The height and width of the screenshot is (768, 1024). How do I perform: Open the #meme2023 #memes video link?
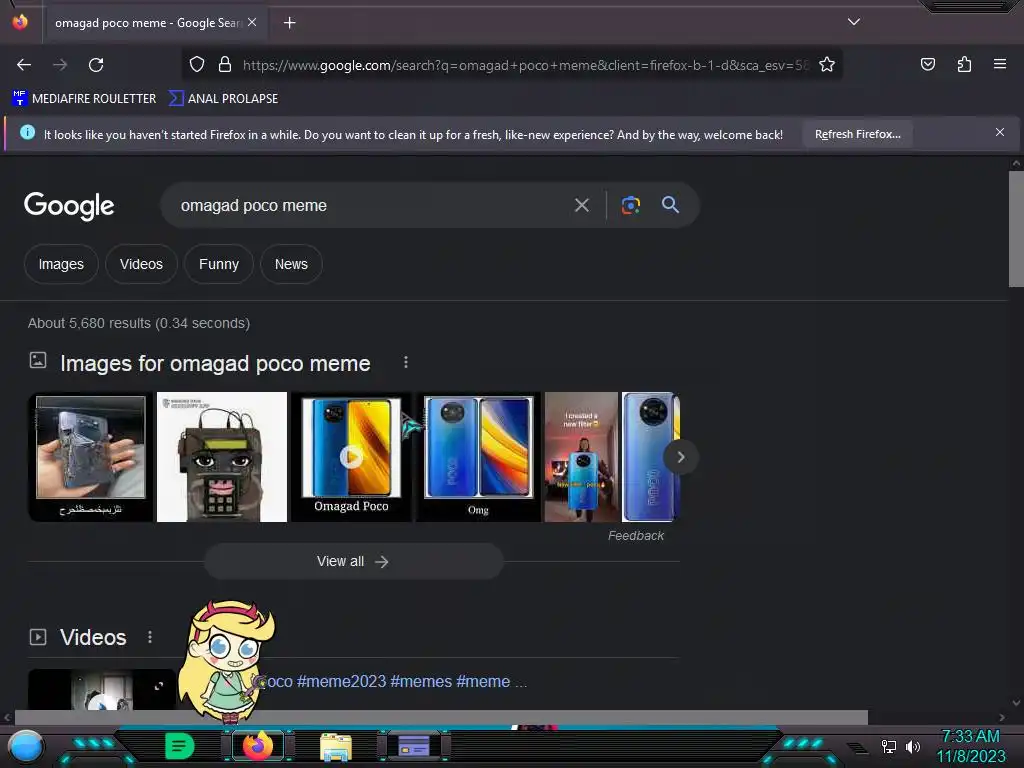[x=396, y=681]
